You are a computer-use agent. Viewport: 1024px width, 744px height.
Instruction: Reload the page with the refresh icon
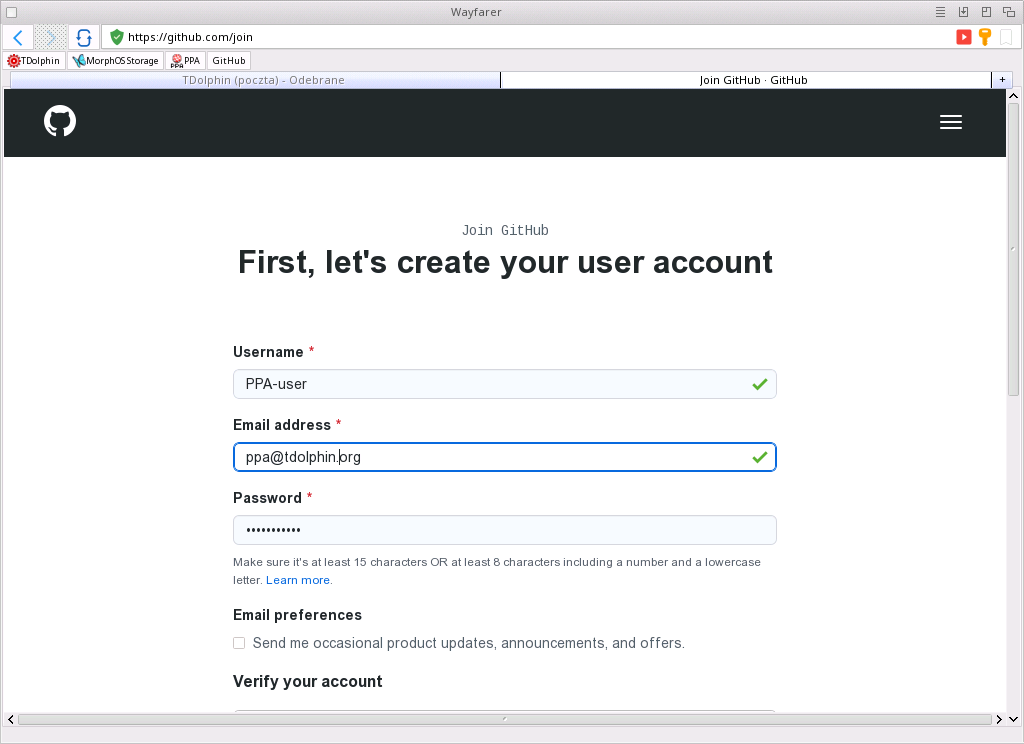[x=84, y=37]
